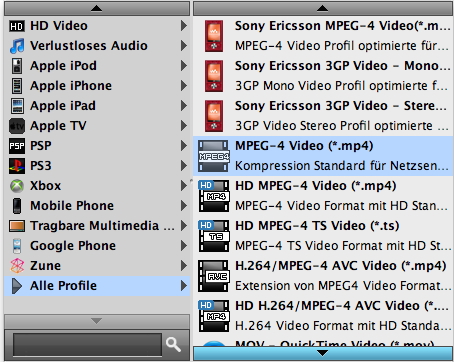Click the Kompression Standard für Netzsen description
454x362 pixels.
pyautogui.click(x=342, y=166)
